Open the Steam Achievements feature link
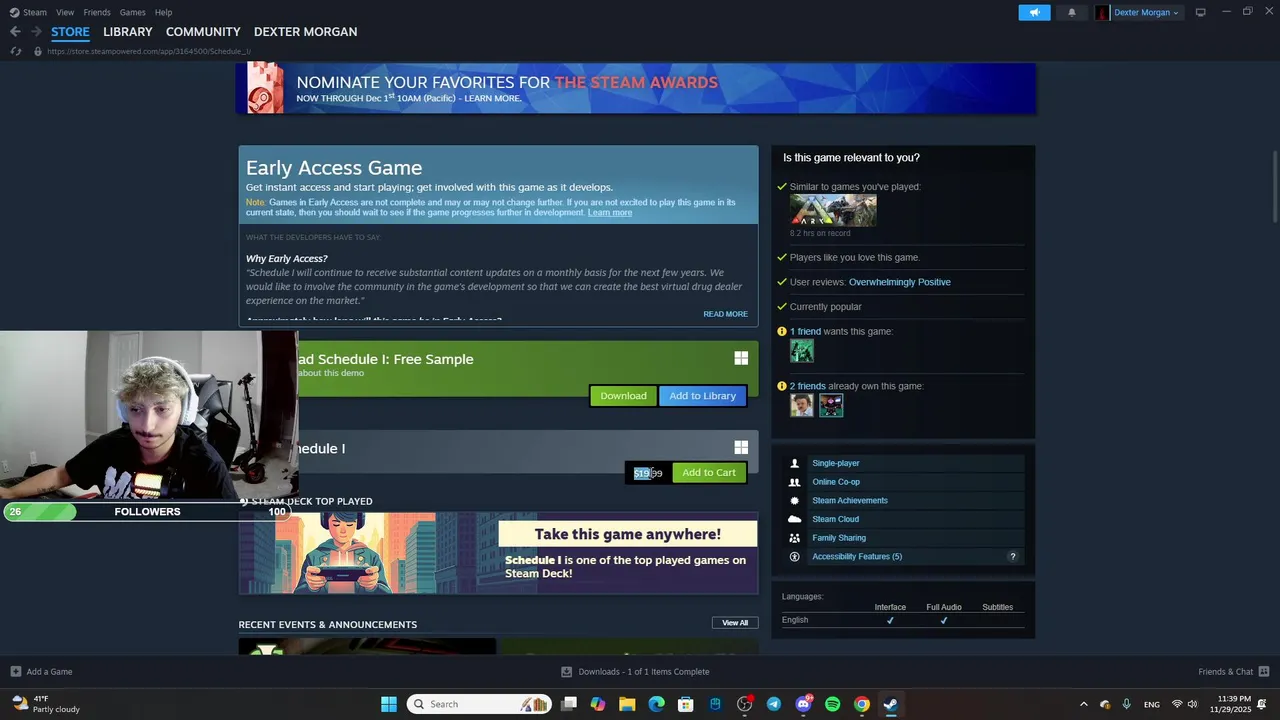The image size is (1280, 720). [850, 500]
